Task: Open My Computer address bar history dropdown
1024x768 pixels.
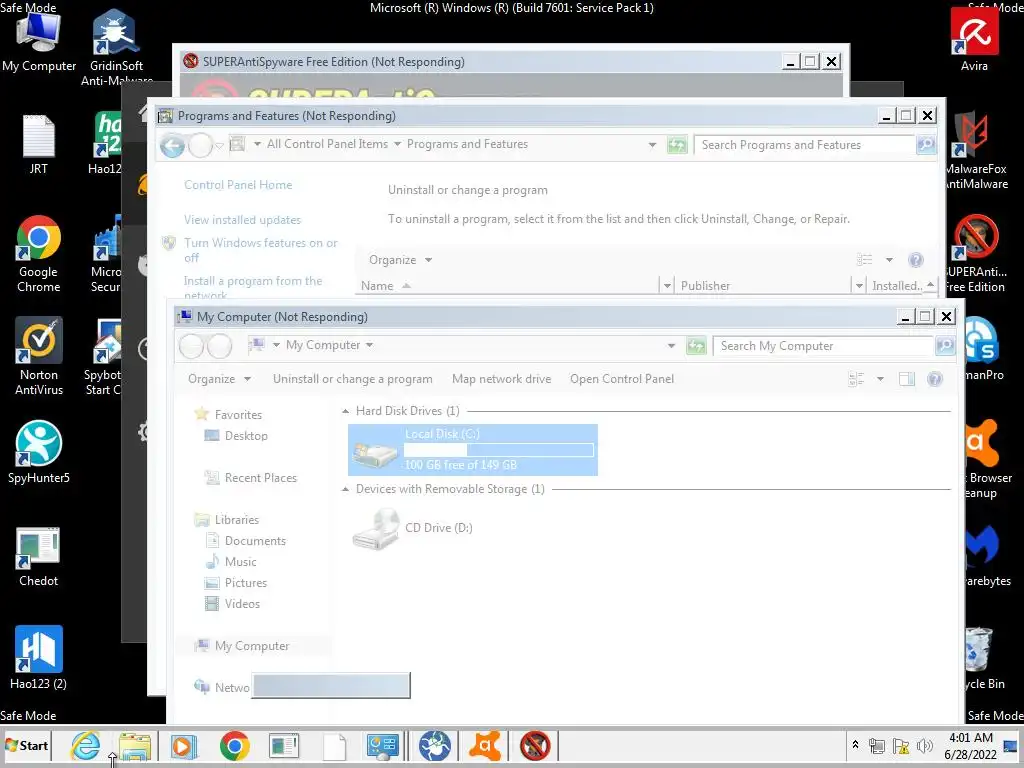Action: (x=671, y=345)
